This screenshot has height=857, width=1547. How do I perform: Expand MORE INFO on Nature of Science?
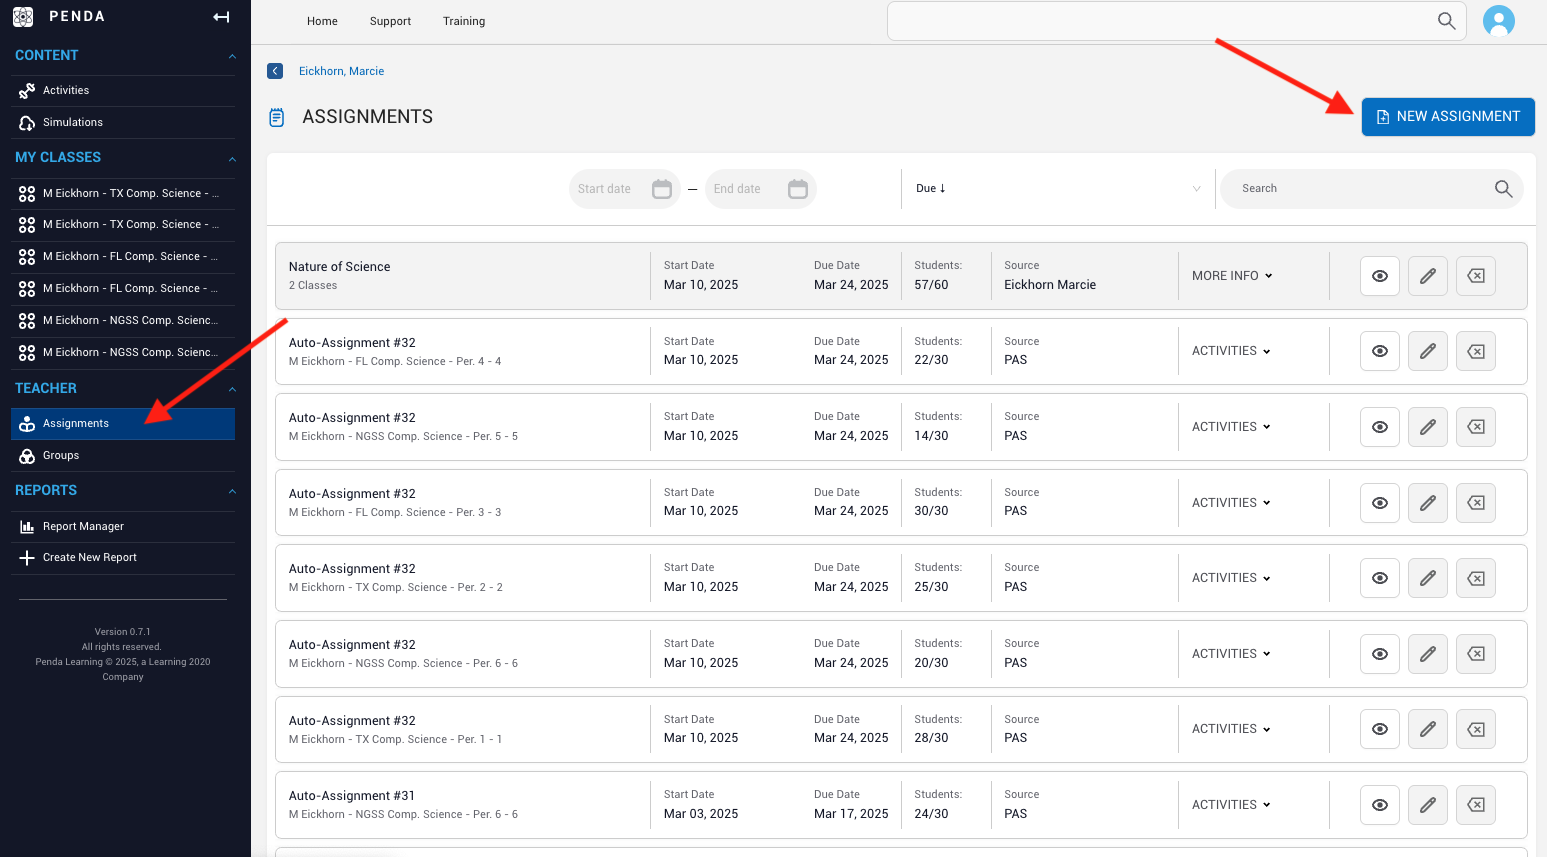(x=1231, y=276)
